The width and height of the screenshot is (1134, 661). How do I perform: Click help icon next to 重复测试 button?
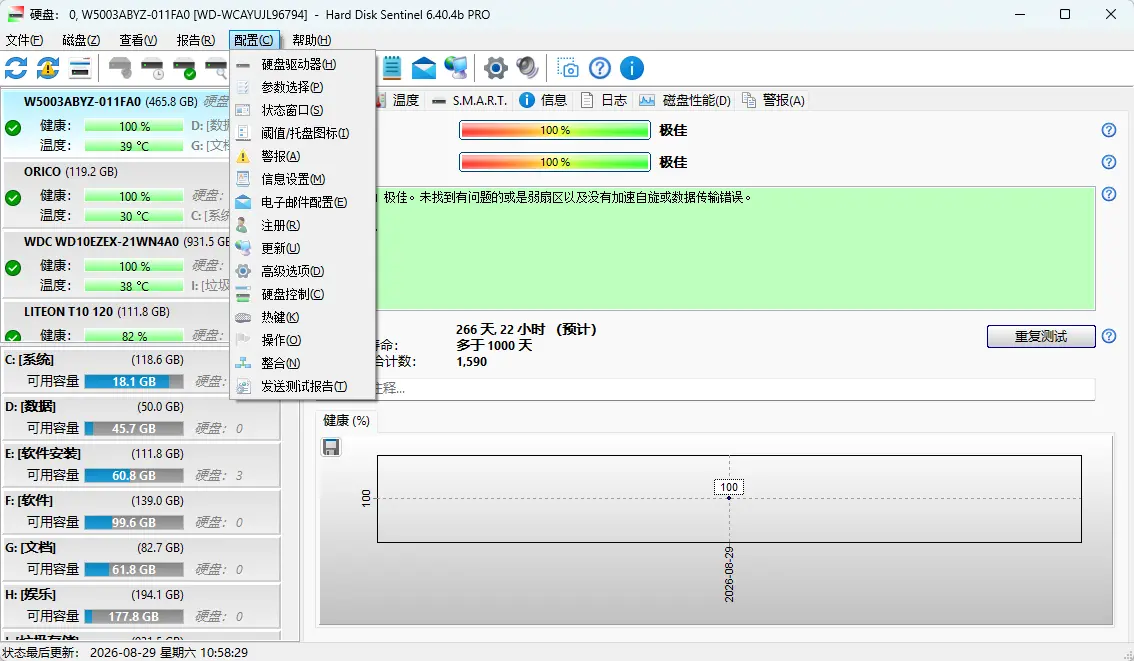click(x=1109, y=336)
